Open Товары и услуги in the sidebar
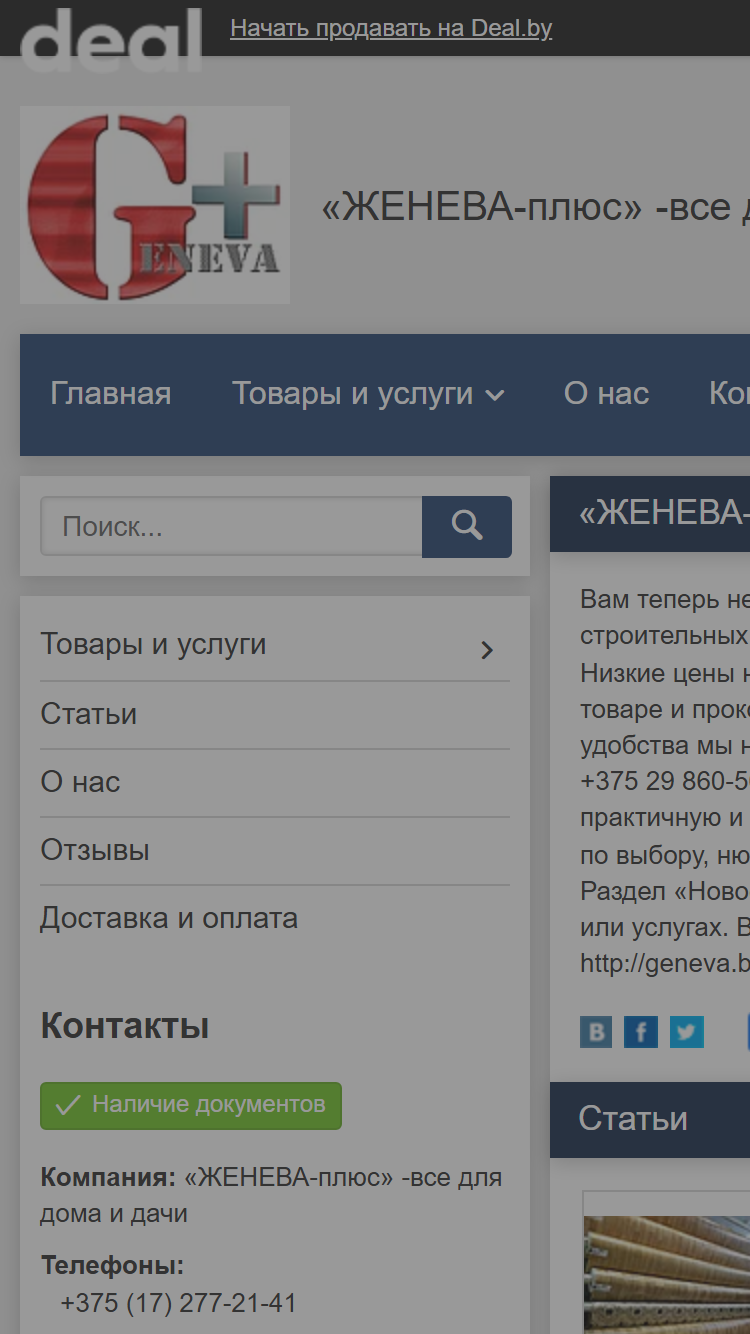This screenshot has width=750, height=1334. (x=153, y=644)
